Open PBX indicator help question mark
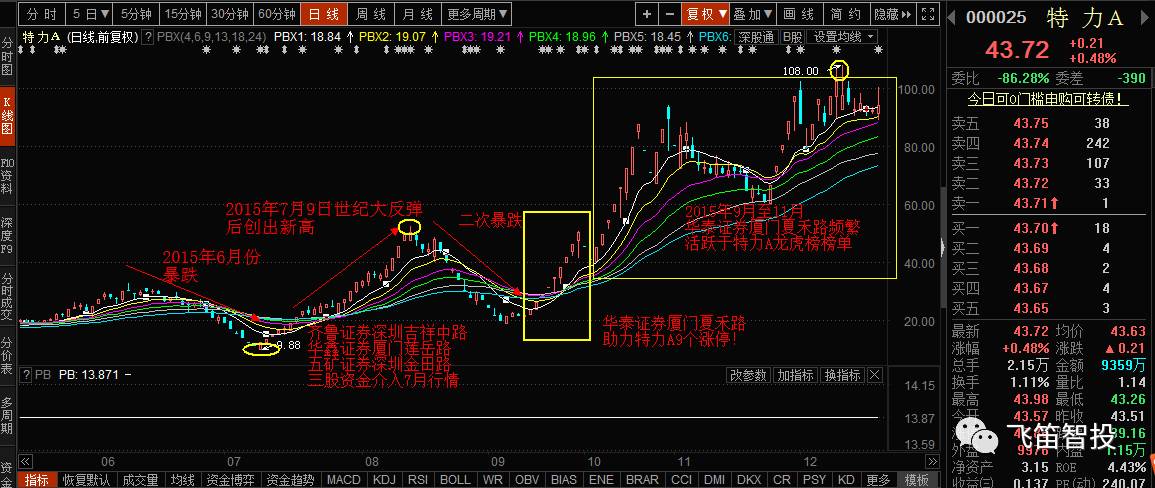 (x=148, y=36)
